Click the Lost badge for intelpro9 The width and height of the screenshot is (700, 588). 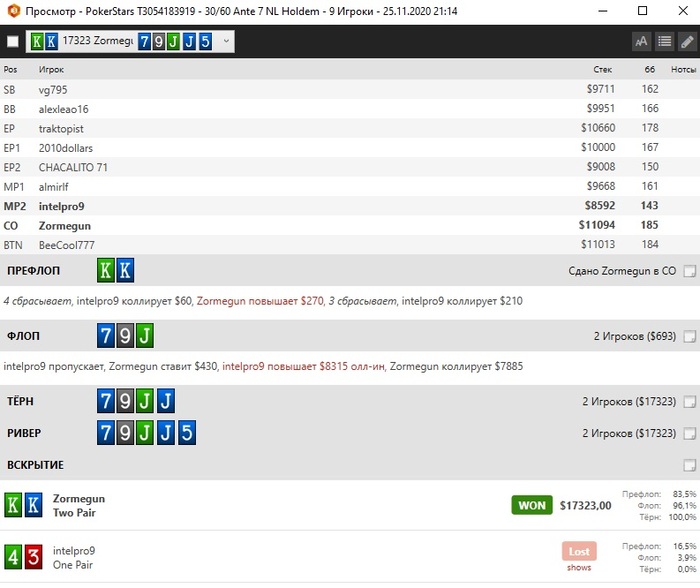click(579, 552)
